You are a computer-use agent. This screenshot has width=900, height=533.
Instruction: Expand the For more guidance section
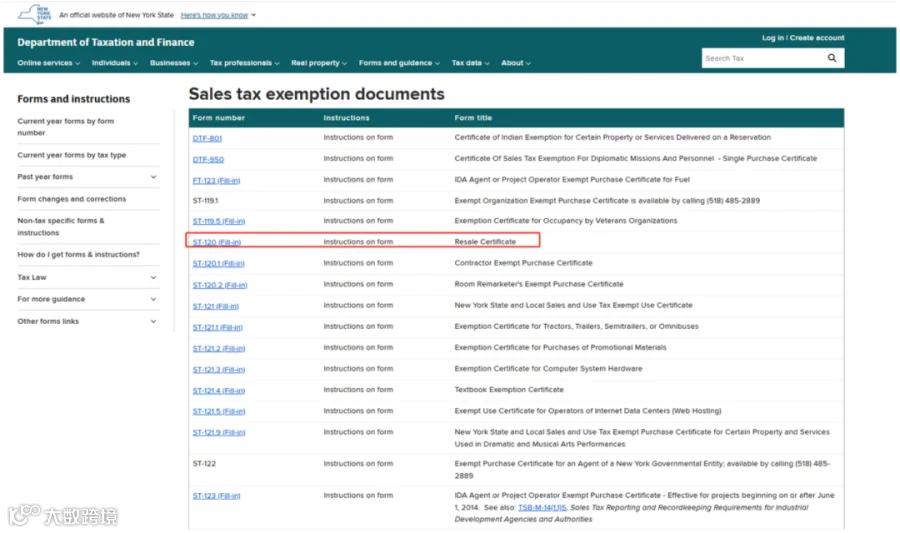pyautogui.click(x=87, y=299)
